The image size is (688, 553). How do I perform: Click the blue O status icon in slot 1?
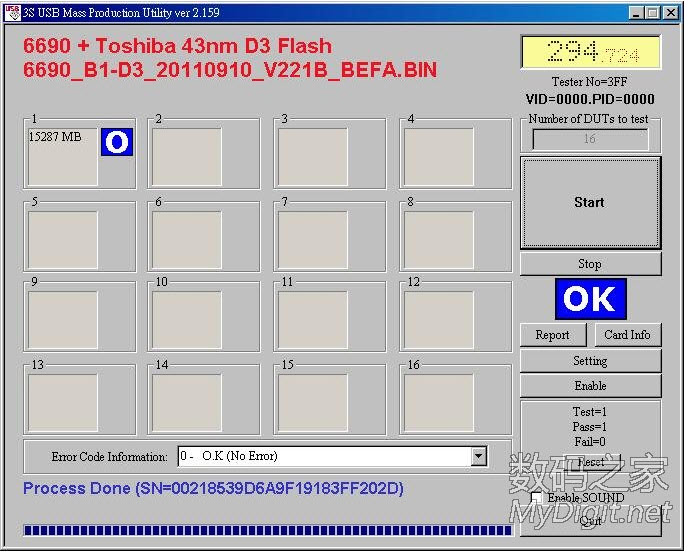pyautogui.click(x=116, y=143)
